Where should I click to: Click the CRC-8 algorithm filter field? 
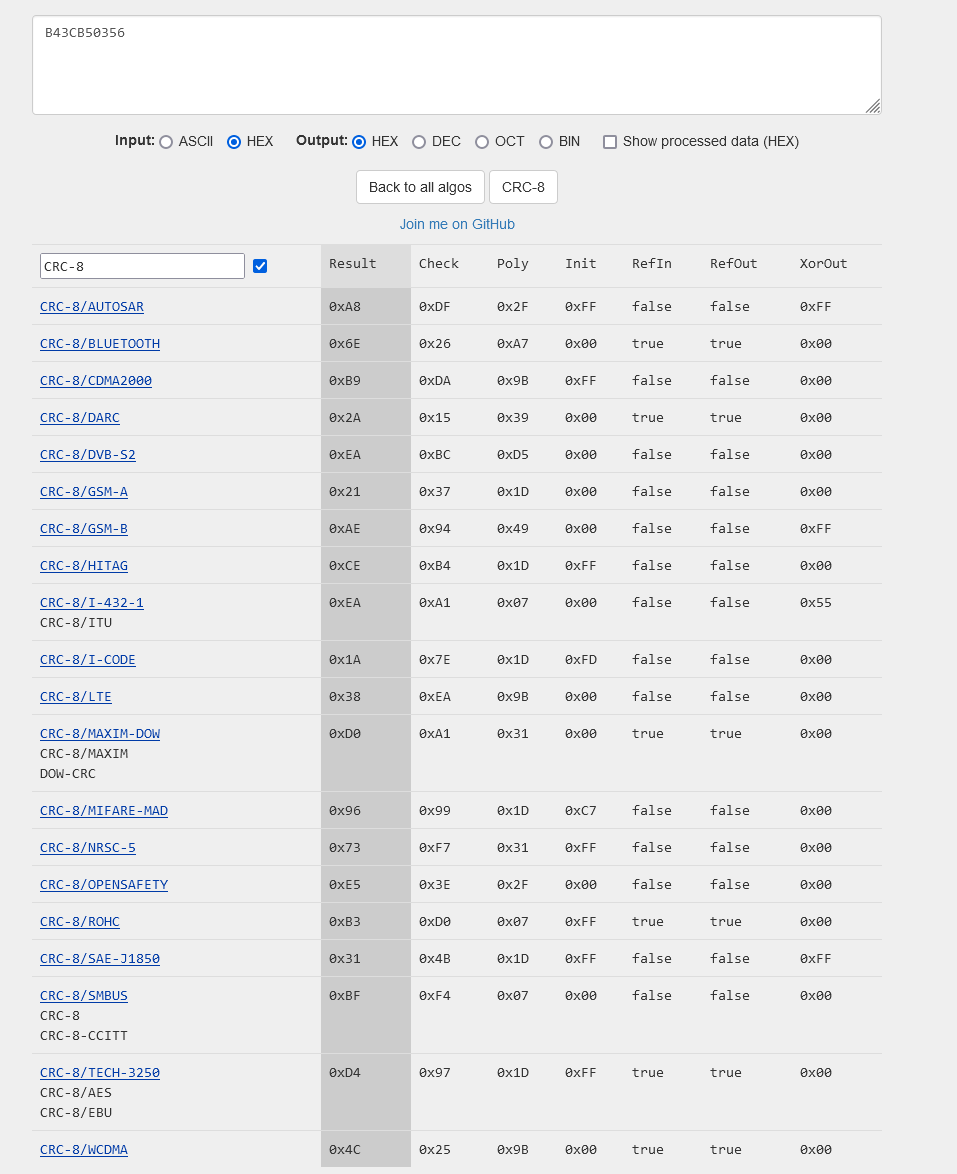(142, 266)
